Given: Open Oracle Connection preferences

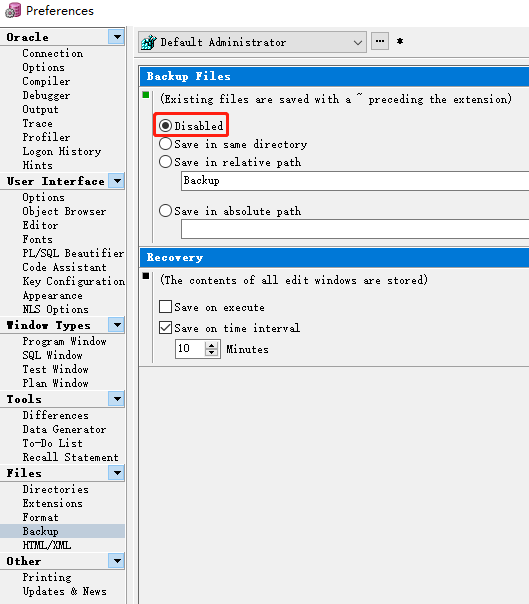Looking at the screenshot, I should coord(52,53).
